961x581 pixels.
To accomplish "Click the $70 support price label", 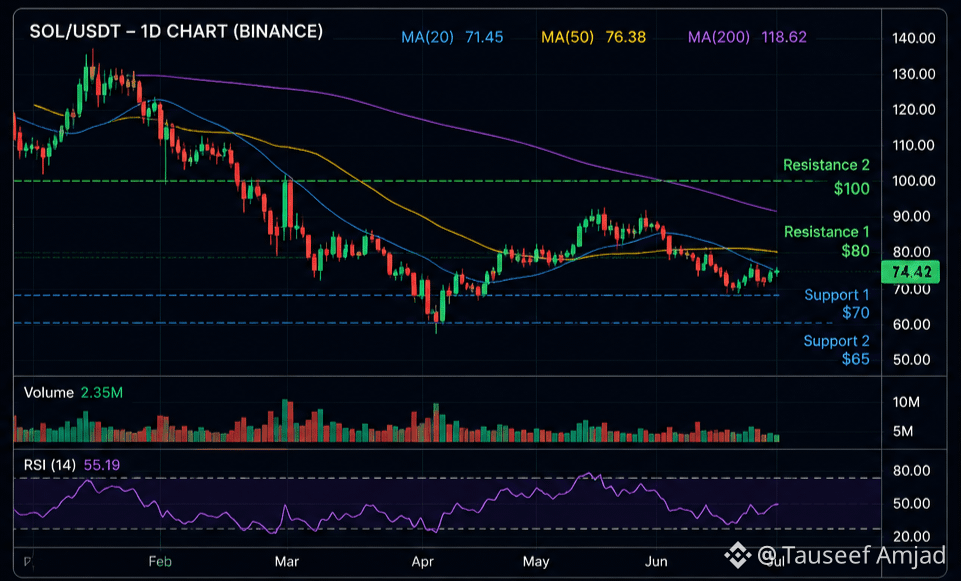I will [x=856, y=313].
